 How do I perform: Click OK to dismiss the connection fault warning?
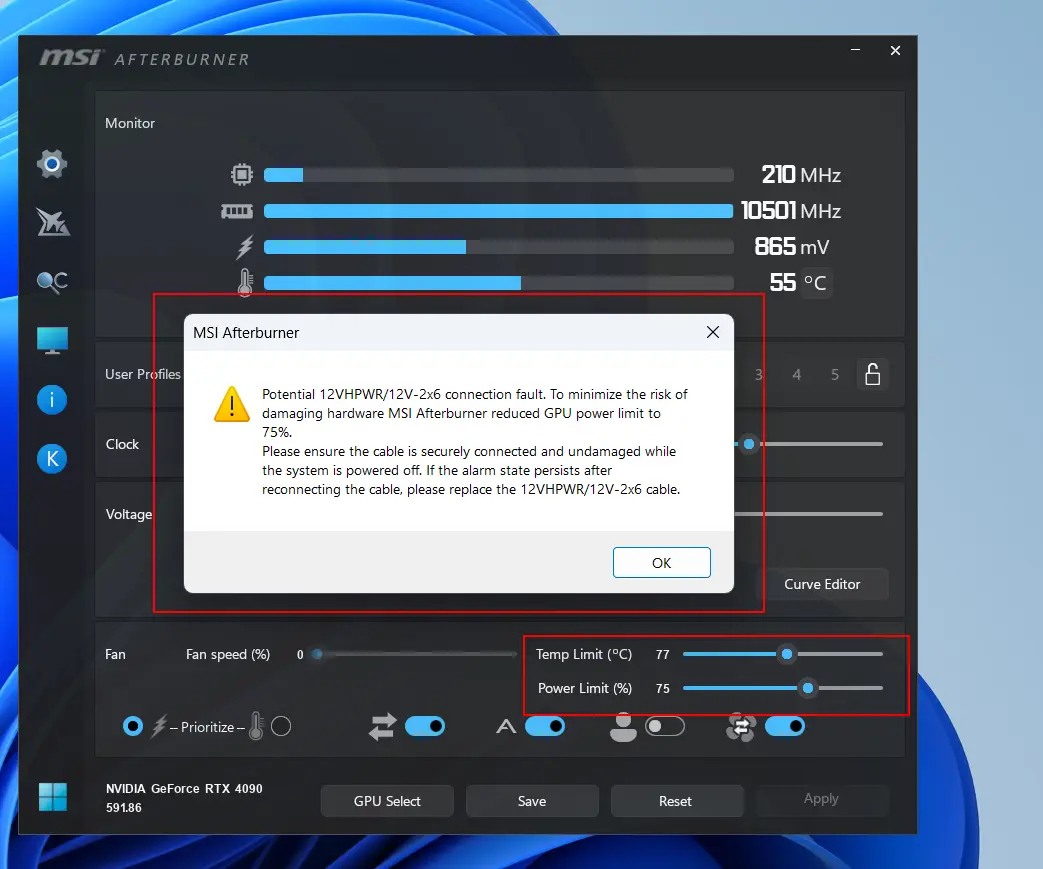pos(661,562)
